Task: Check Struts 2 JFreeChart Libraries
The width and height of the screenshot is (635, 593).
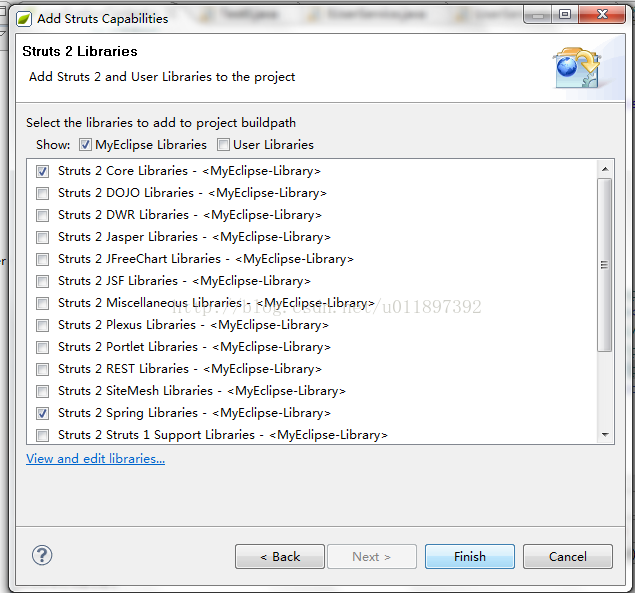Action: pyautogui.click(x=43, y=259)
